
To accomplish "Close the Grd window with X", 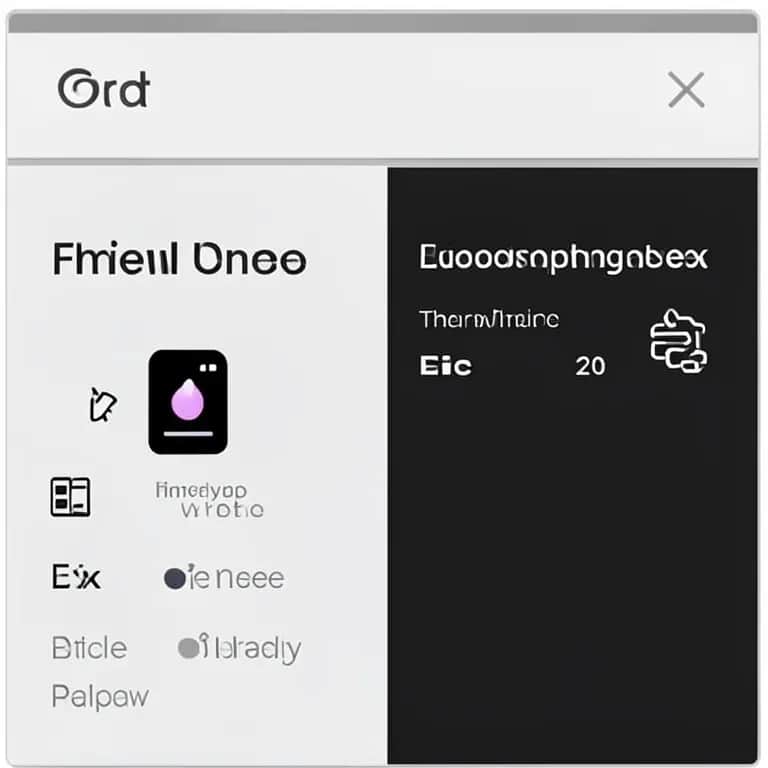I will click(x=686, y=91).
